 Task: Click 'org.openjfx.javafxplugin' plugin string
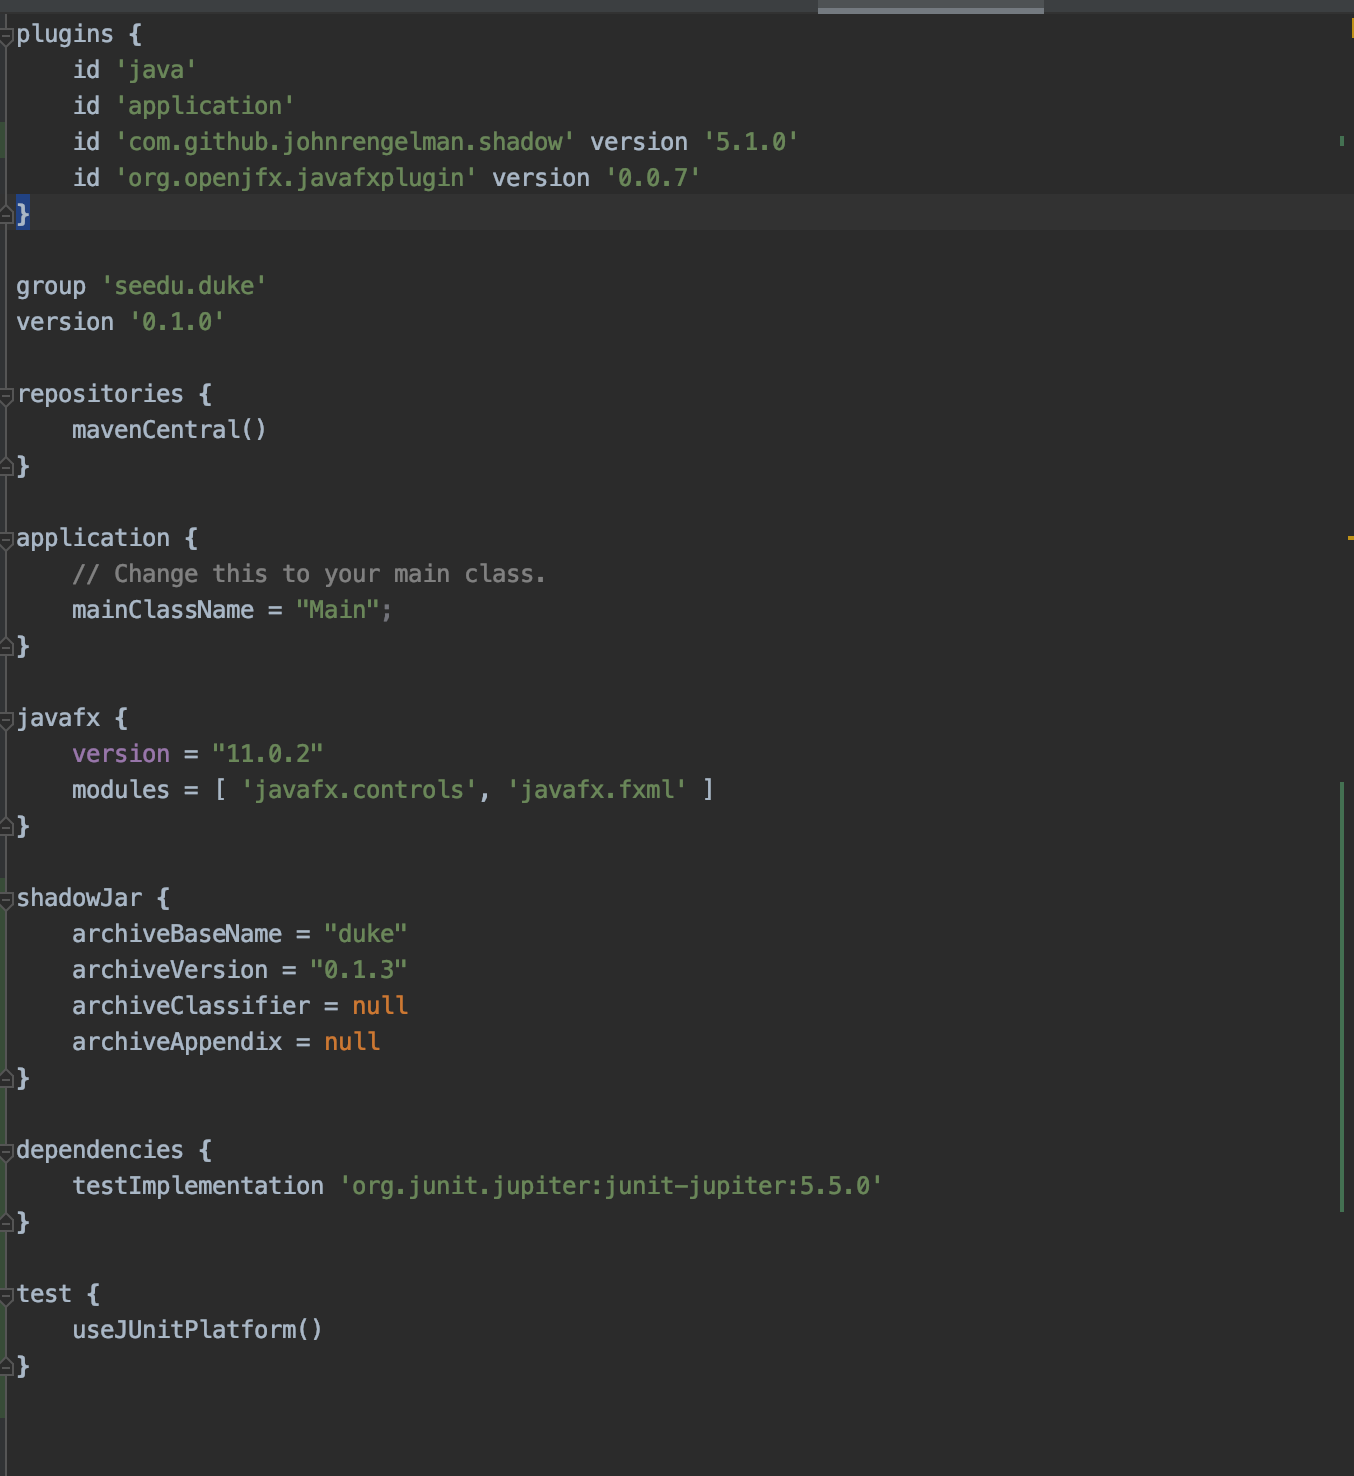point(296,178)
